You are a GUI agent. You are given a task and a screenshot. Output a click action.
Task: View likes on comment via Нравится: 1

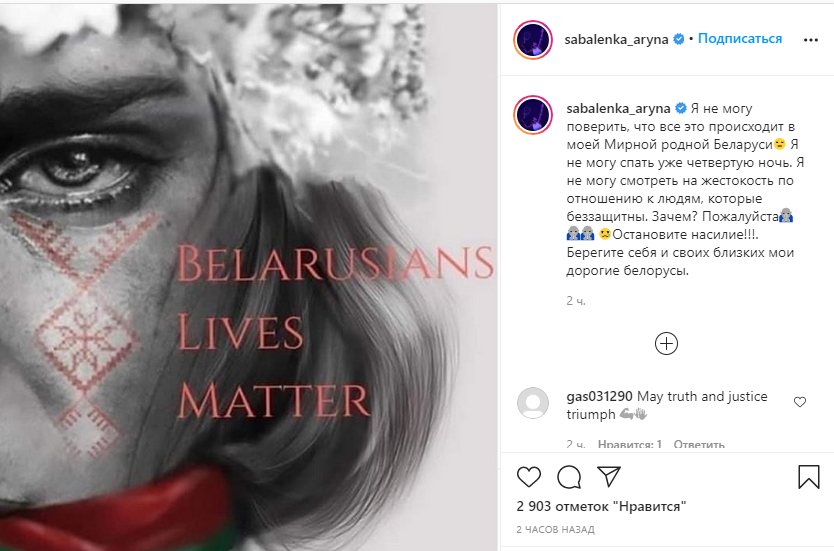(x=630, y=444)
